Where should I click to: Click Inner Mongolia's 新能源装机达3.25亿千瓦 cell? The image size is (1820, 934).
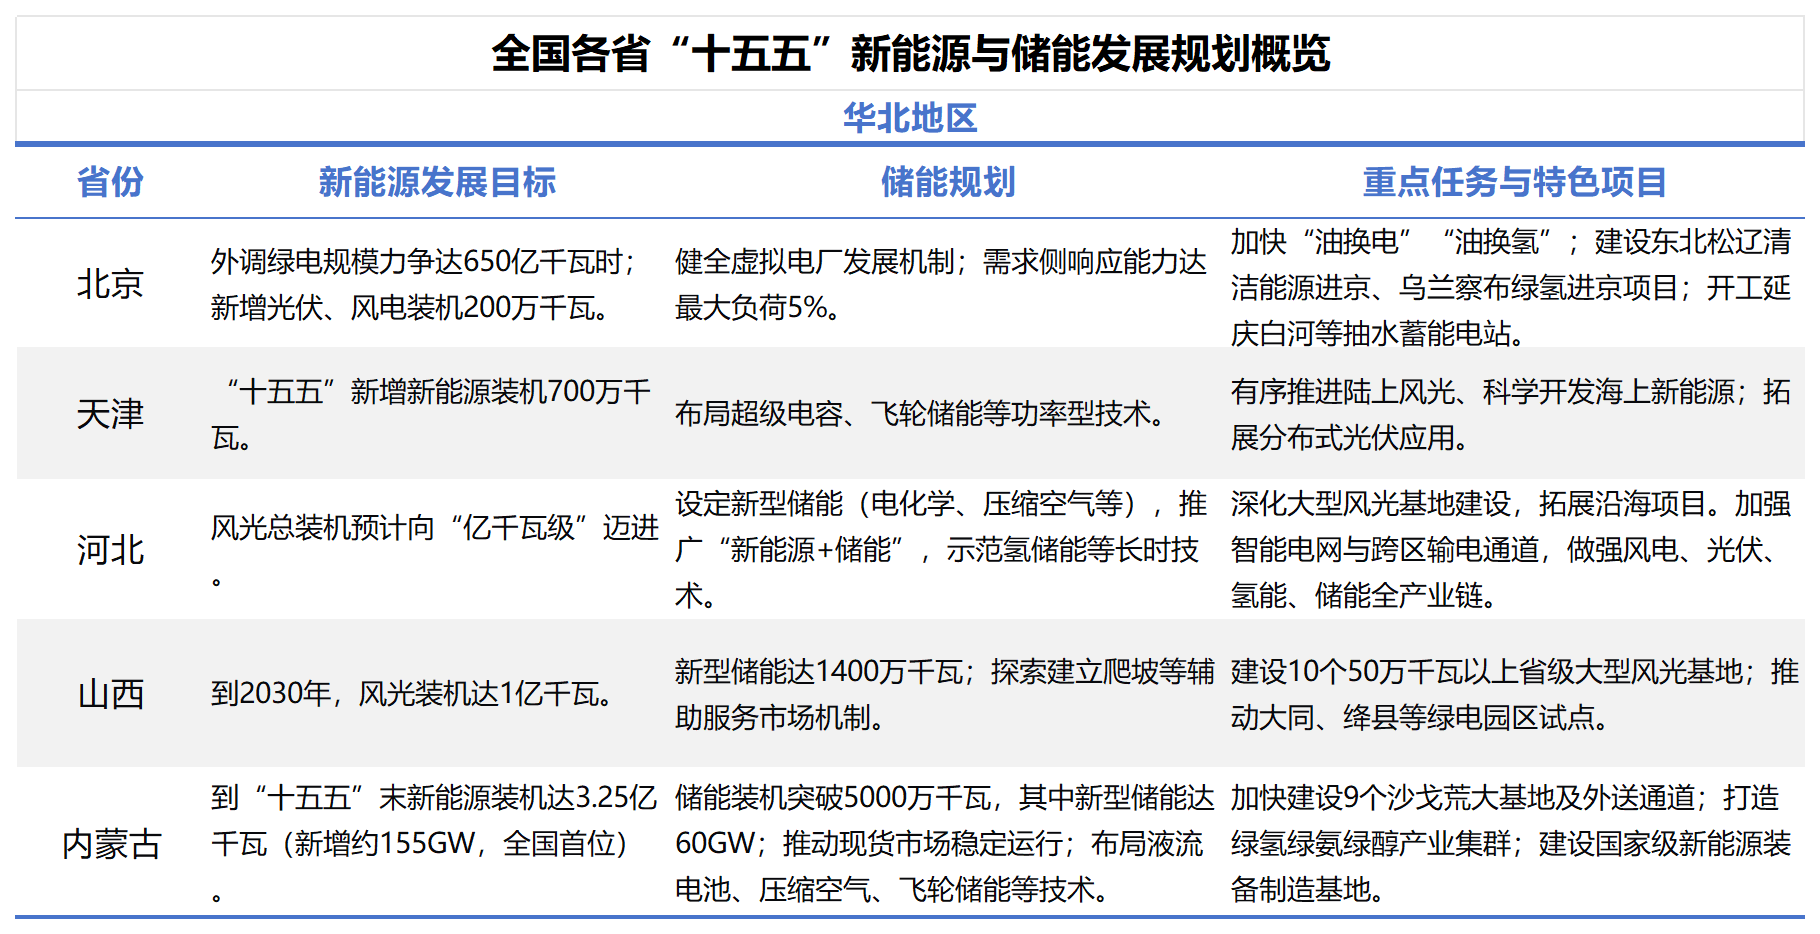(434, 844)
